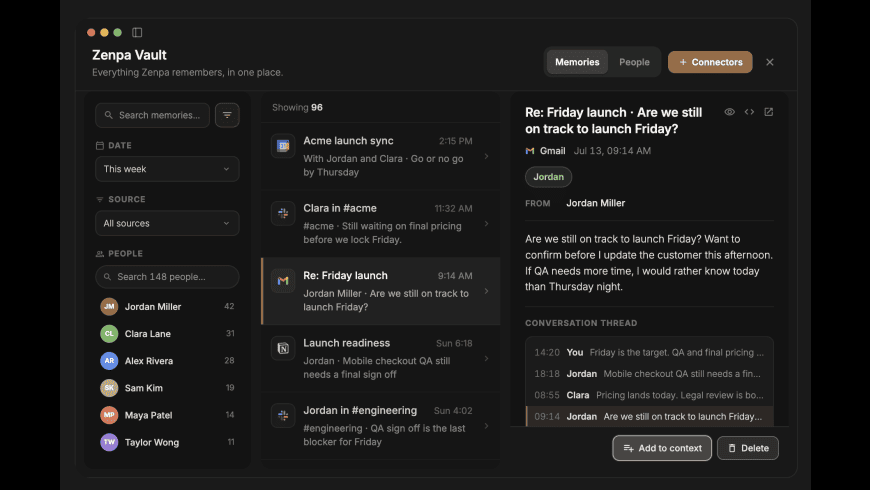Expand the Jordan in #engineering chevron
870x490 pixels.
pyautogui.click(x=487, y=426)
